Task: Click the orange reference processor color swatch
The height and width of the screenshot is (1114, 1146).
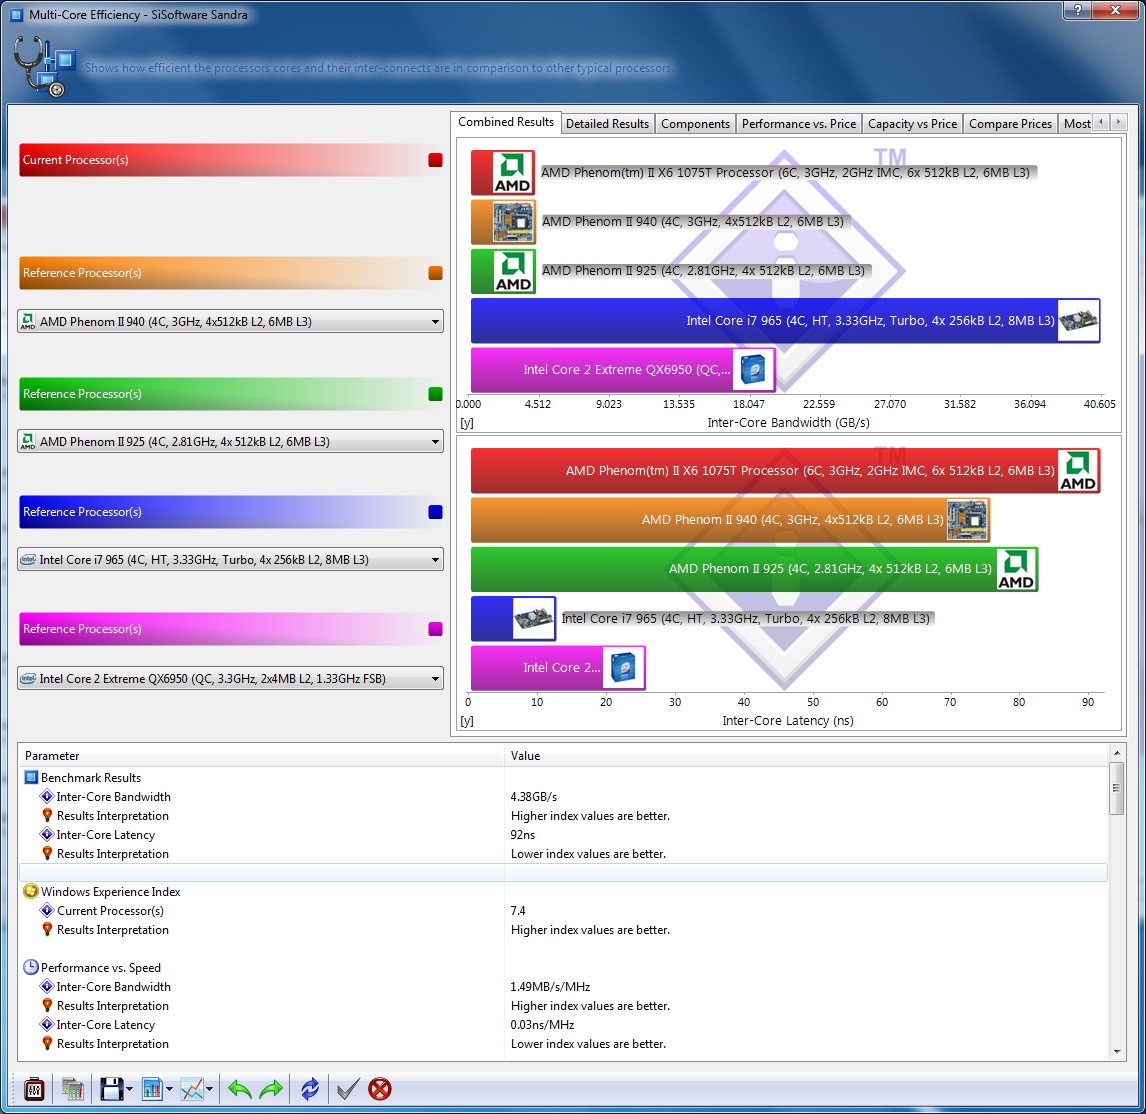Action: 435,273
